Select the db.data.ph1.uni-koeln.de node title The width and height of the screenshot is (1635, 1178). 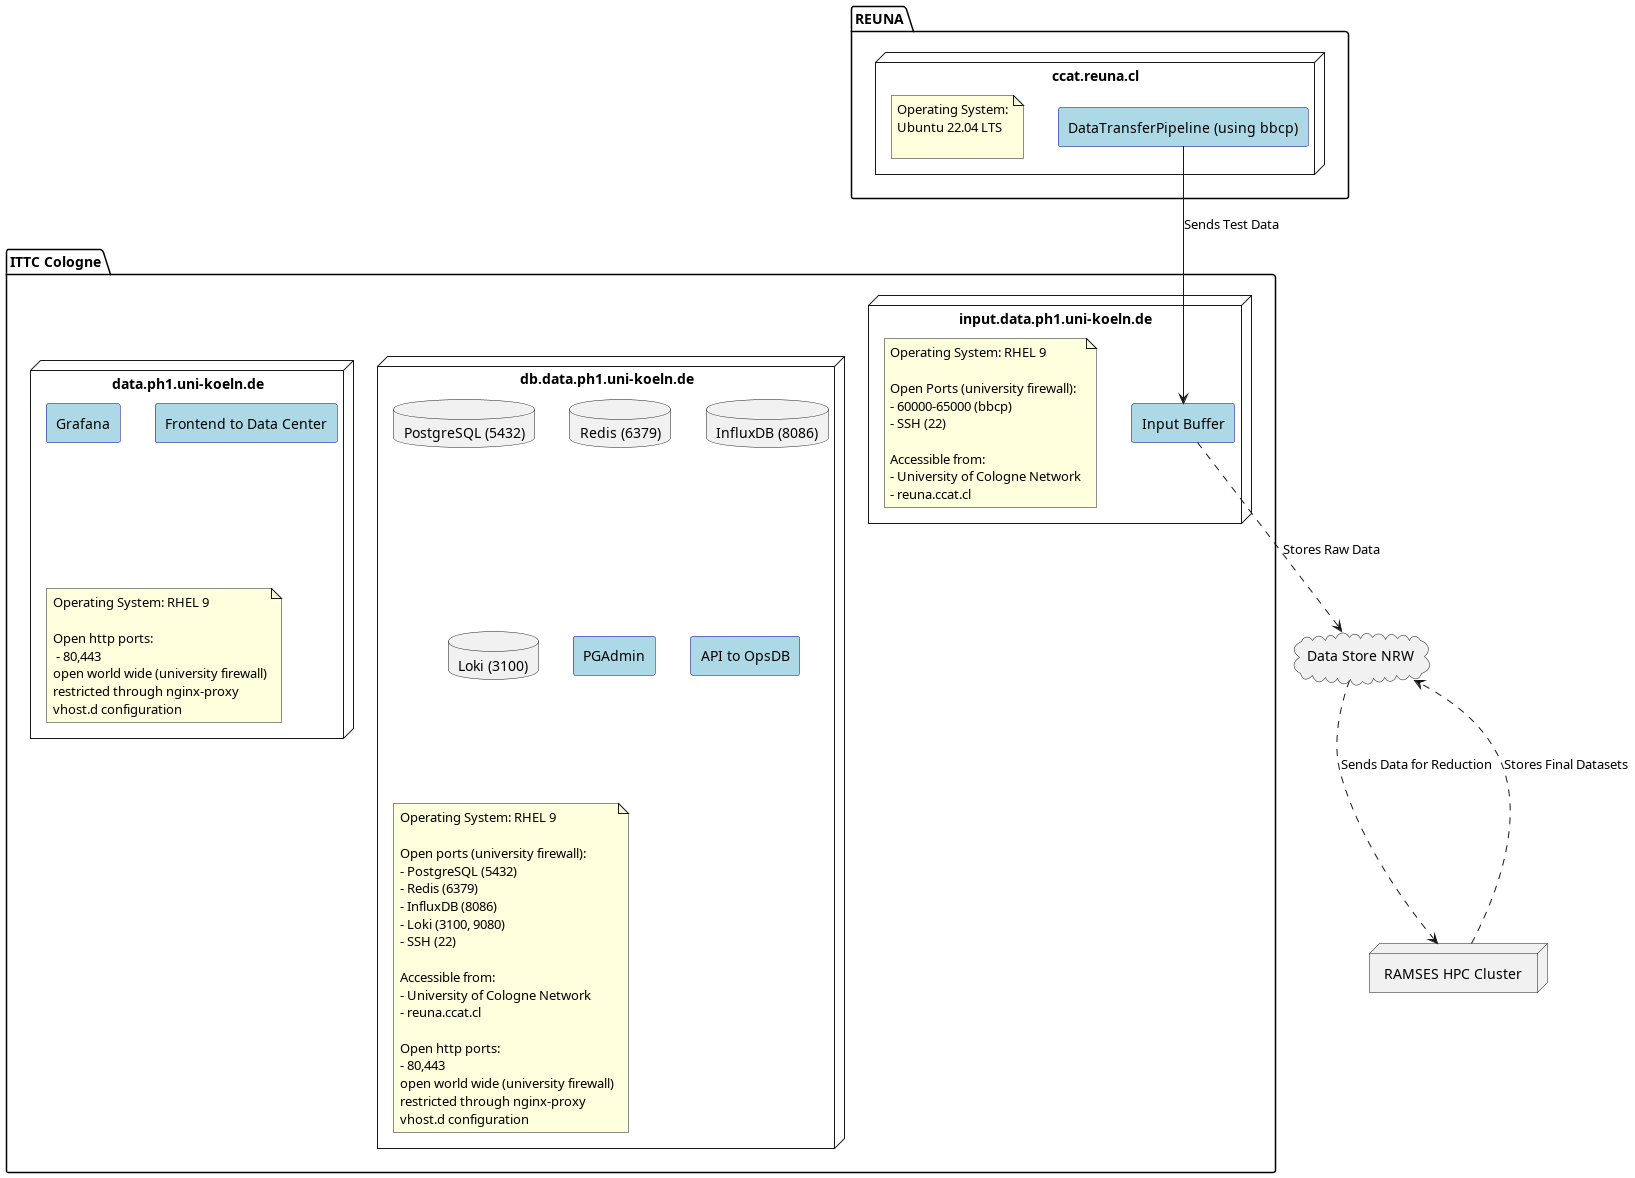coord(606,379)
